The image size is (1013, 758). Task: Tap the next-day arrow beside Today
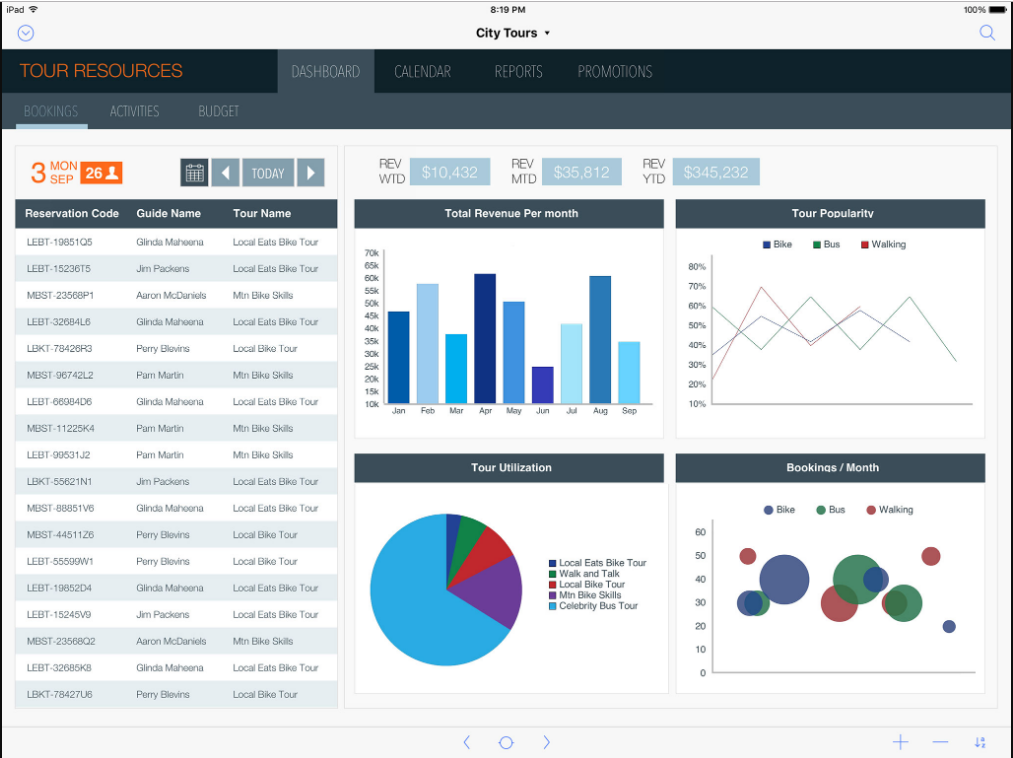pos(311,171)
